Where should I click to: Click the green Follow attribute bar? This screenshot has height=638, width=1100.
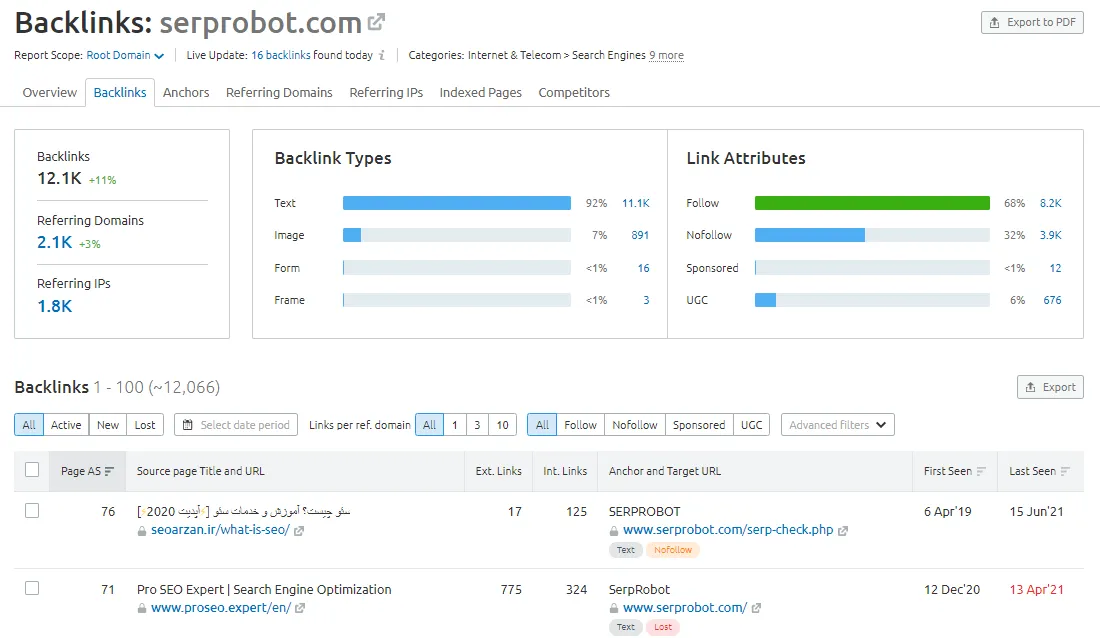[872, 203]
